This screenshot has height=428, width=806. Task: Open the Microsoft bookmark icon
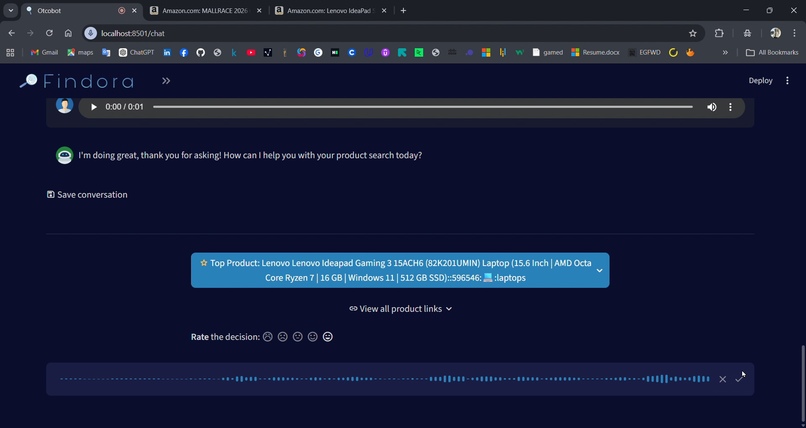[x=486, y=52]
